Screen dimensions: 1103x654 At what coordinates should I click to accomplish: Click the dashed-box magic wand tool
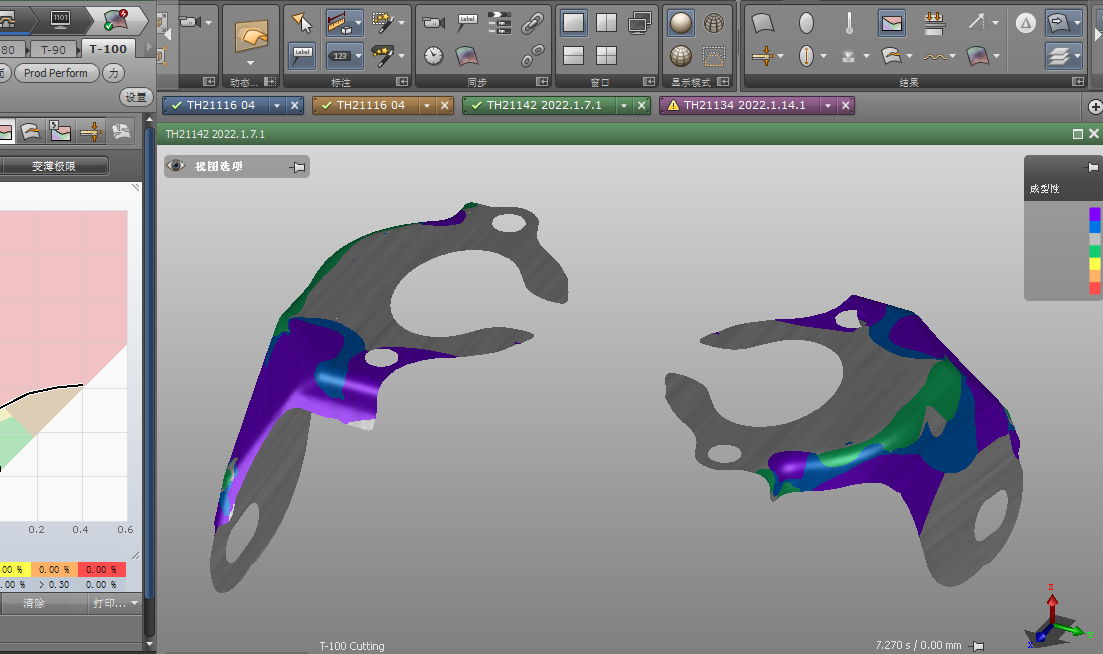pos(383,23)
